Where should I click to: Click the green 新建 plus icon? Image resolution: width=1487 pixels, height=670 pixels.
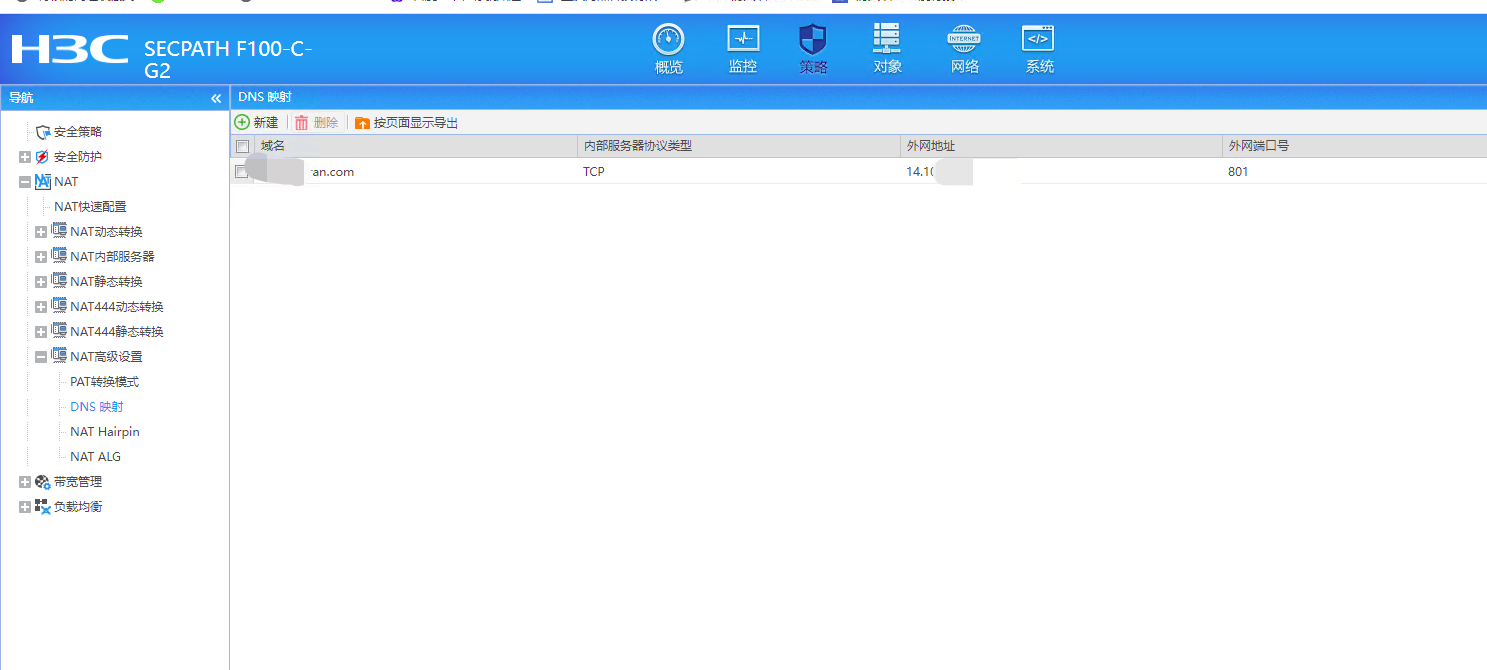[x=242, y=122]
